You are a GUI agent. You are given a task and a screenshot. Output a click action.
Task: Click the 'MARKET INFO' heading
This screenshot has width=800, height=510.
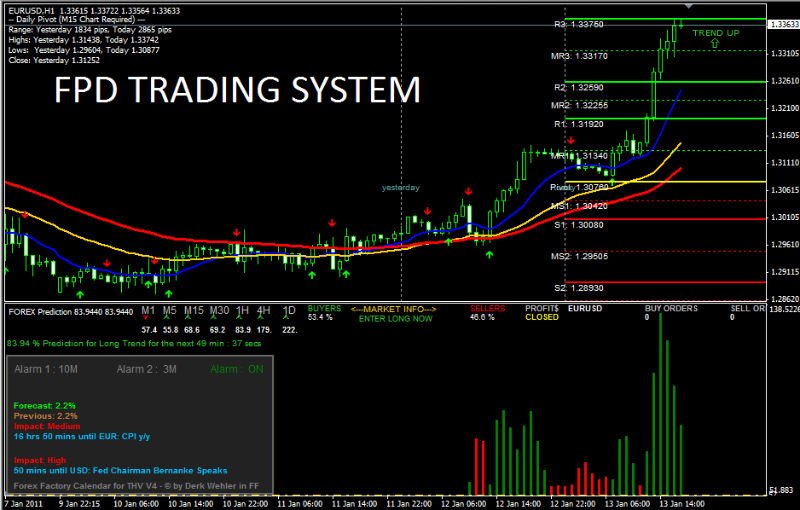[393, 309]
